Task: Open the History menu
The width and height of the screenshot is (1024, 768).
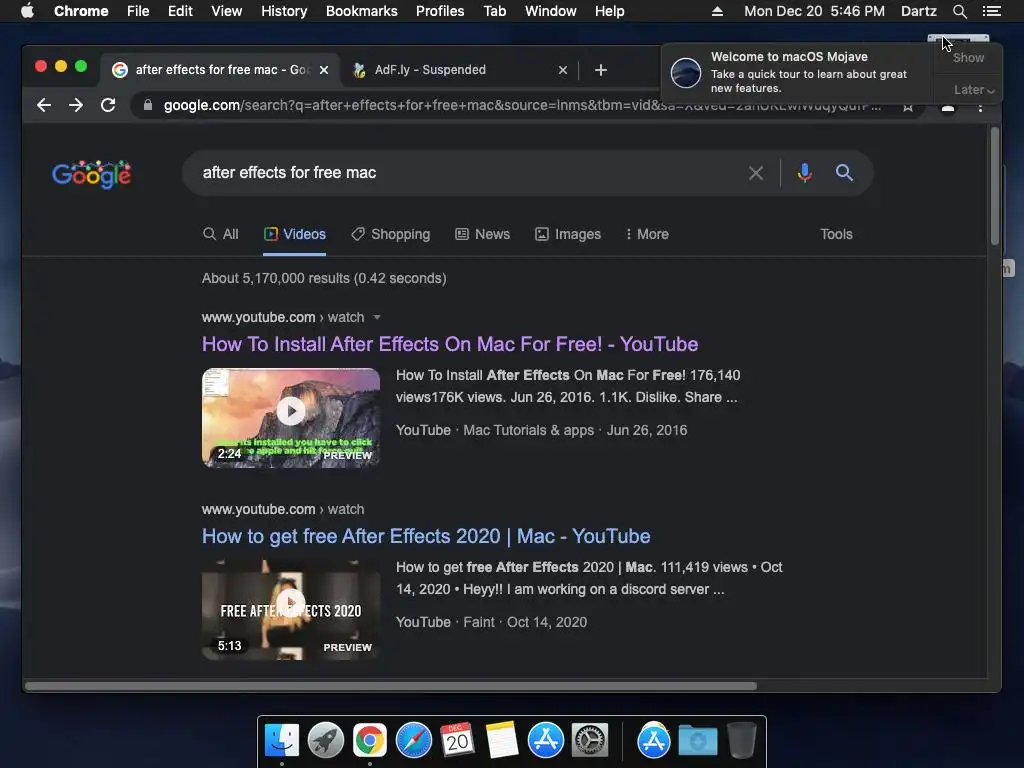Action: 284,11
